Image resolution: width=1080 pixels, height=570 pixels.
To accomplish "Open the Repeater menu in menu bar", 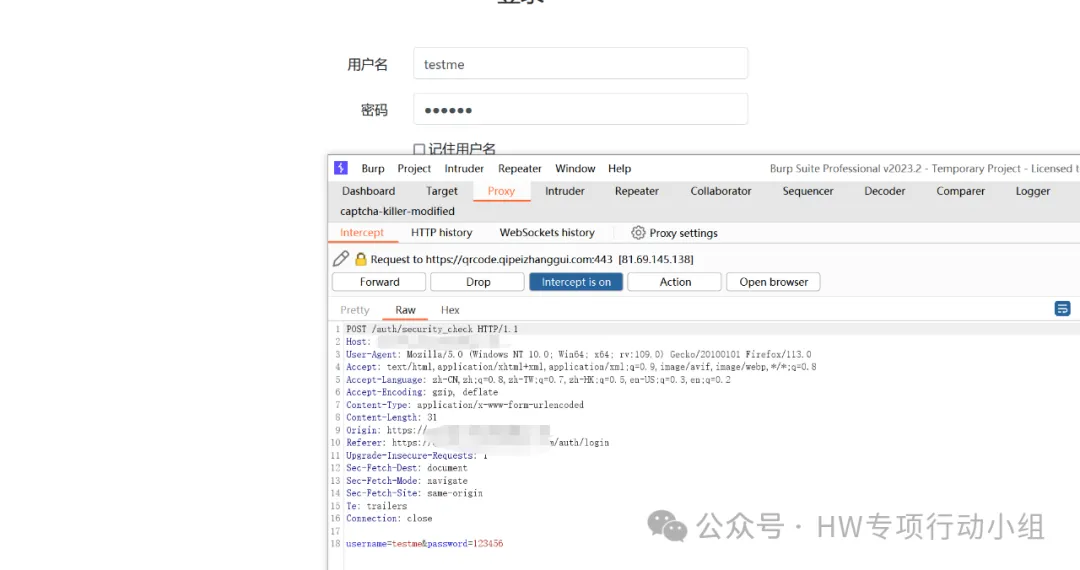I will click(x=519, y=169).
